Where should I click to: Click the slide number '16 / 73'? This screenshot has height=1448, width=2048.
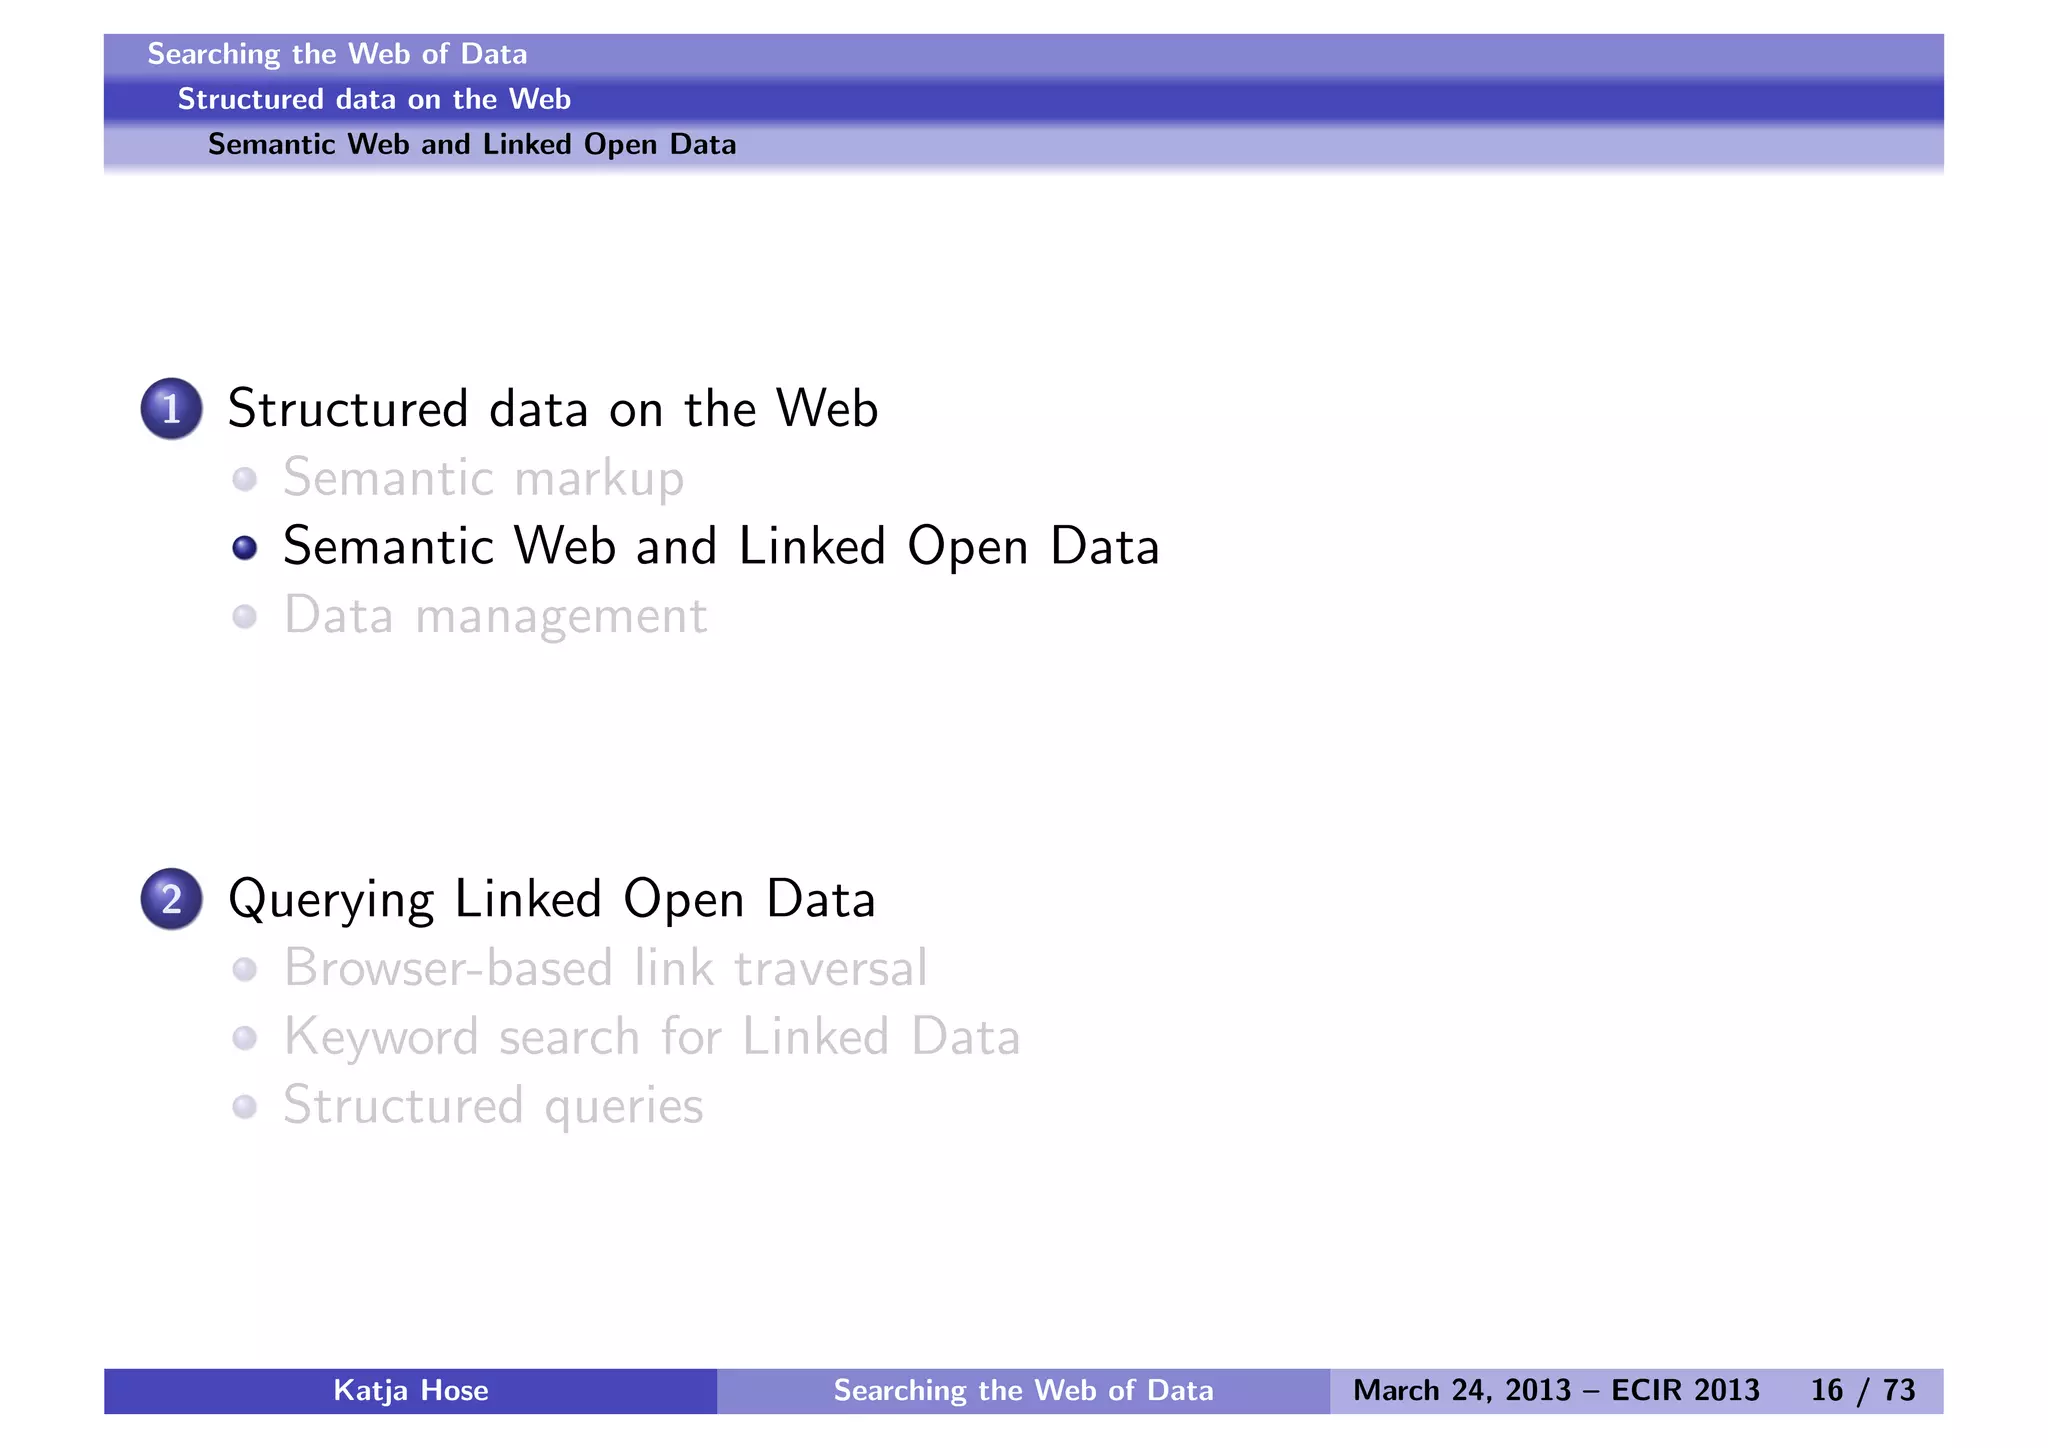(x=1863, y=1391)
